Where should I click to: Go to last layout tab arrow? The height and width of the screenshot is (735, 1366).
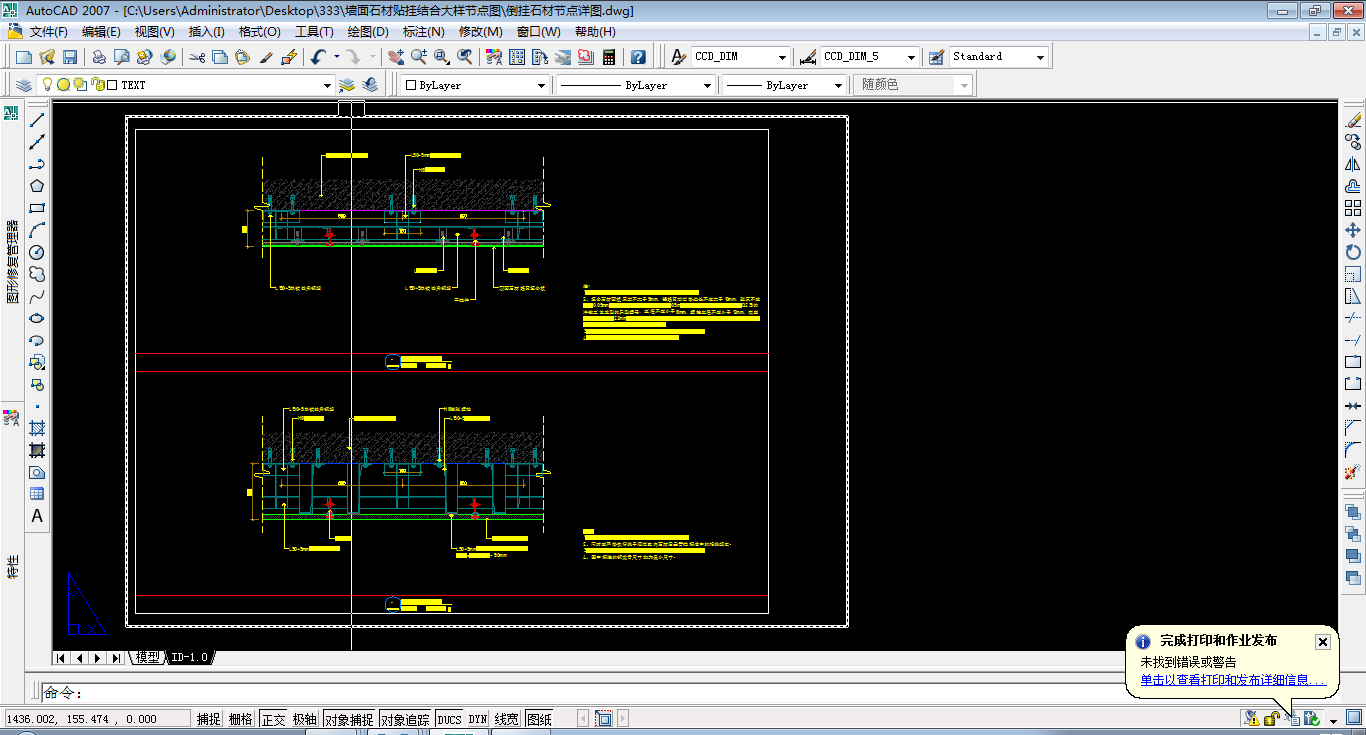click(116, 658)
